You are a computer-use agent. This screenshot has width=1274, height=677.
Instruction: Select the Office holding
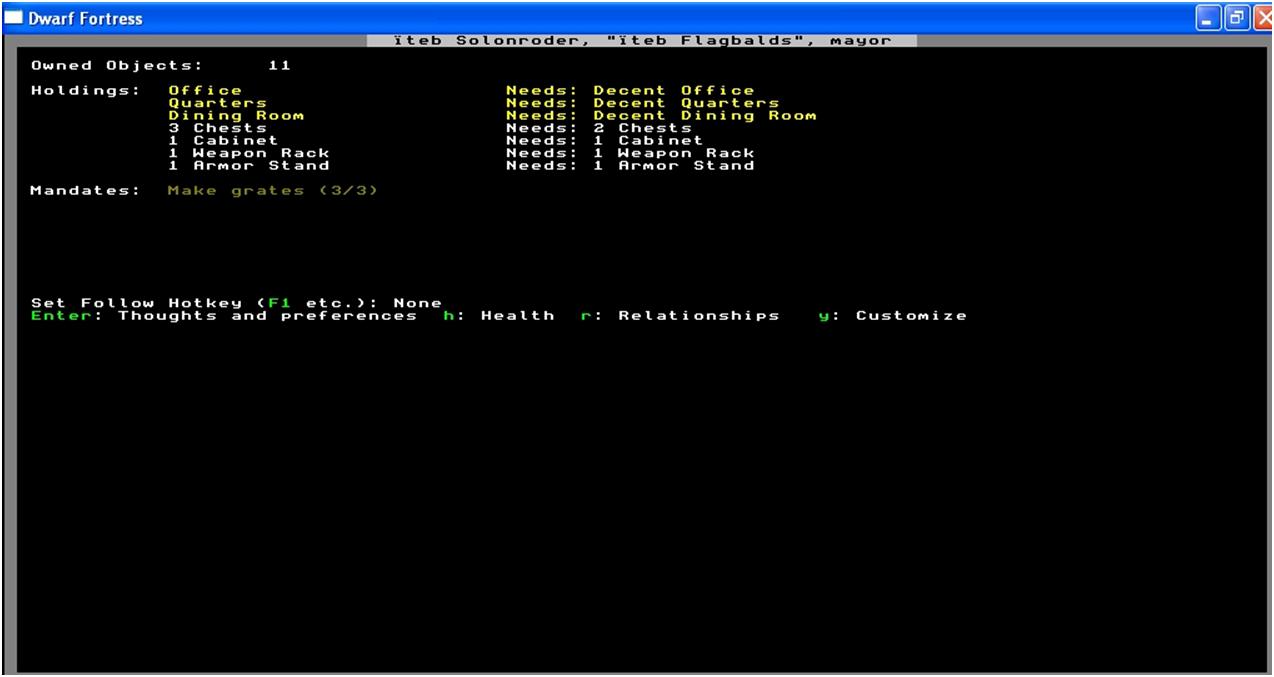tap(205, 91)
